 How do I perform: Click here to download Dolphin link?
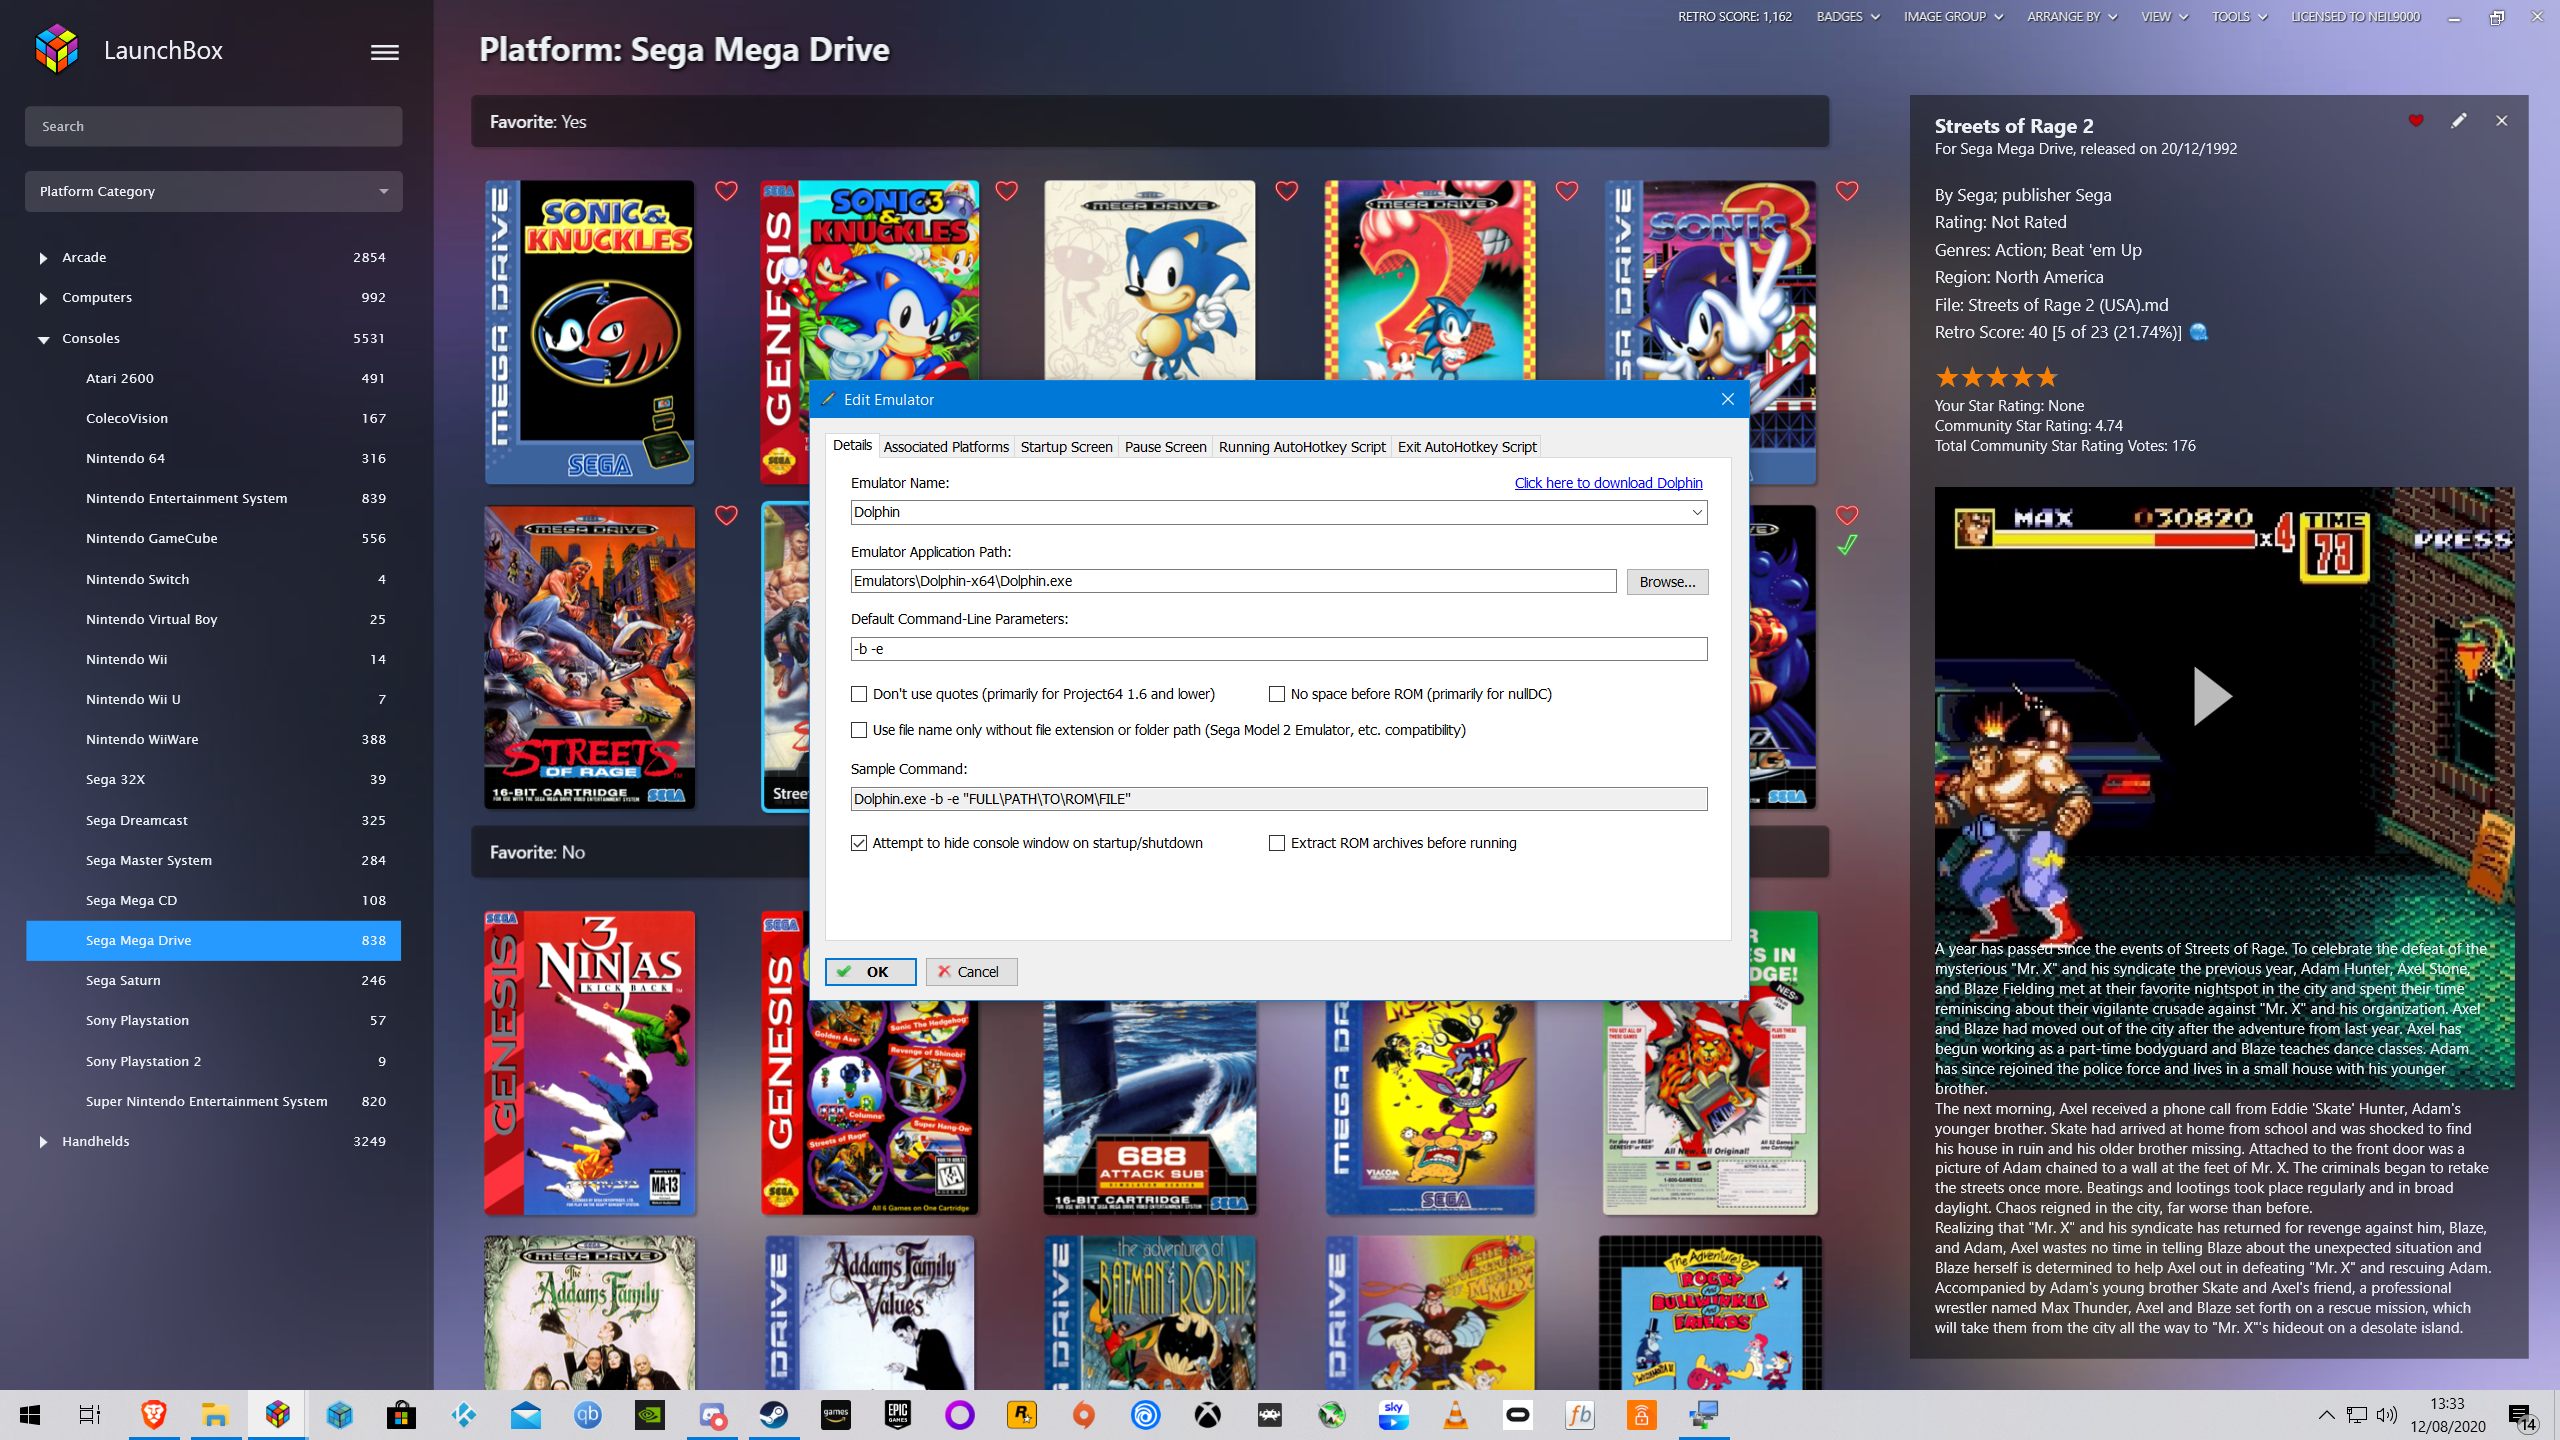click(1608, 483)
